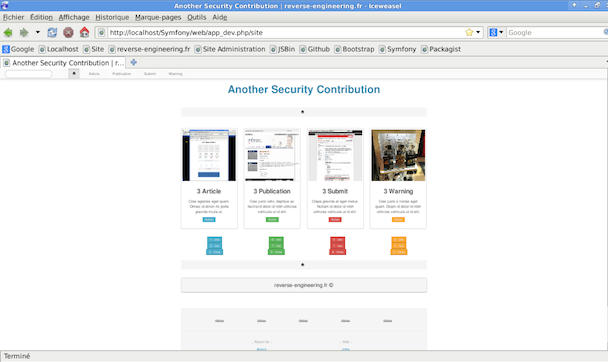This screenshot has height=362, width=608.
Task: Bookmark this page with the star icon
Action: tap(469, 33)
